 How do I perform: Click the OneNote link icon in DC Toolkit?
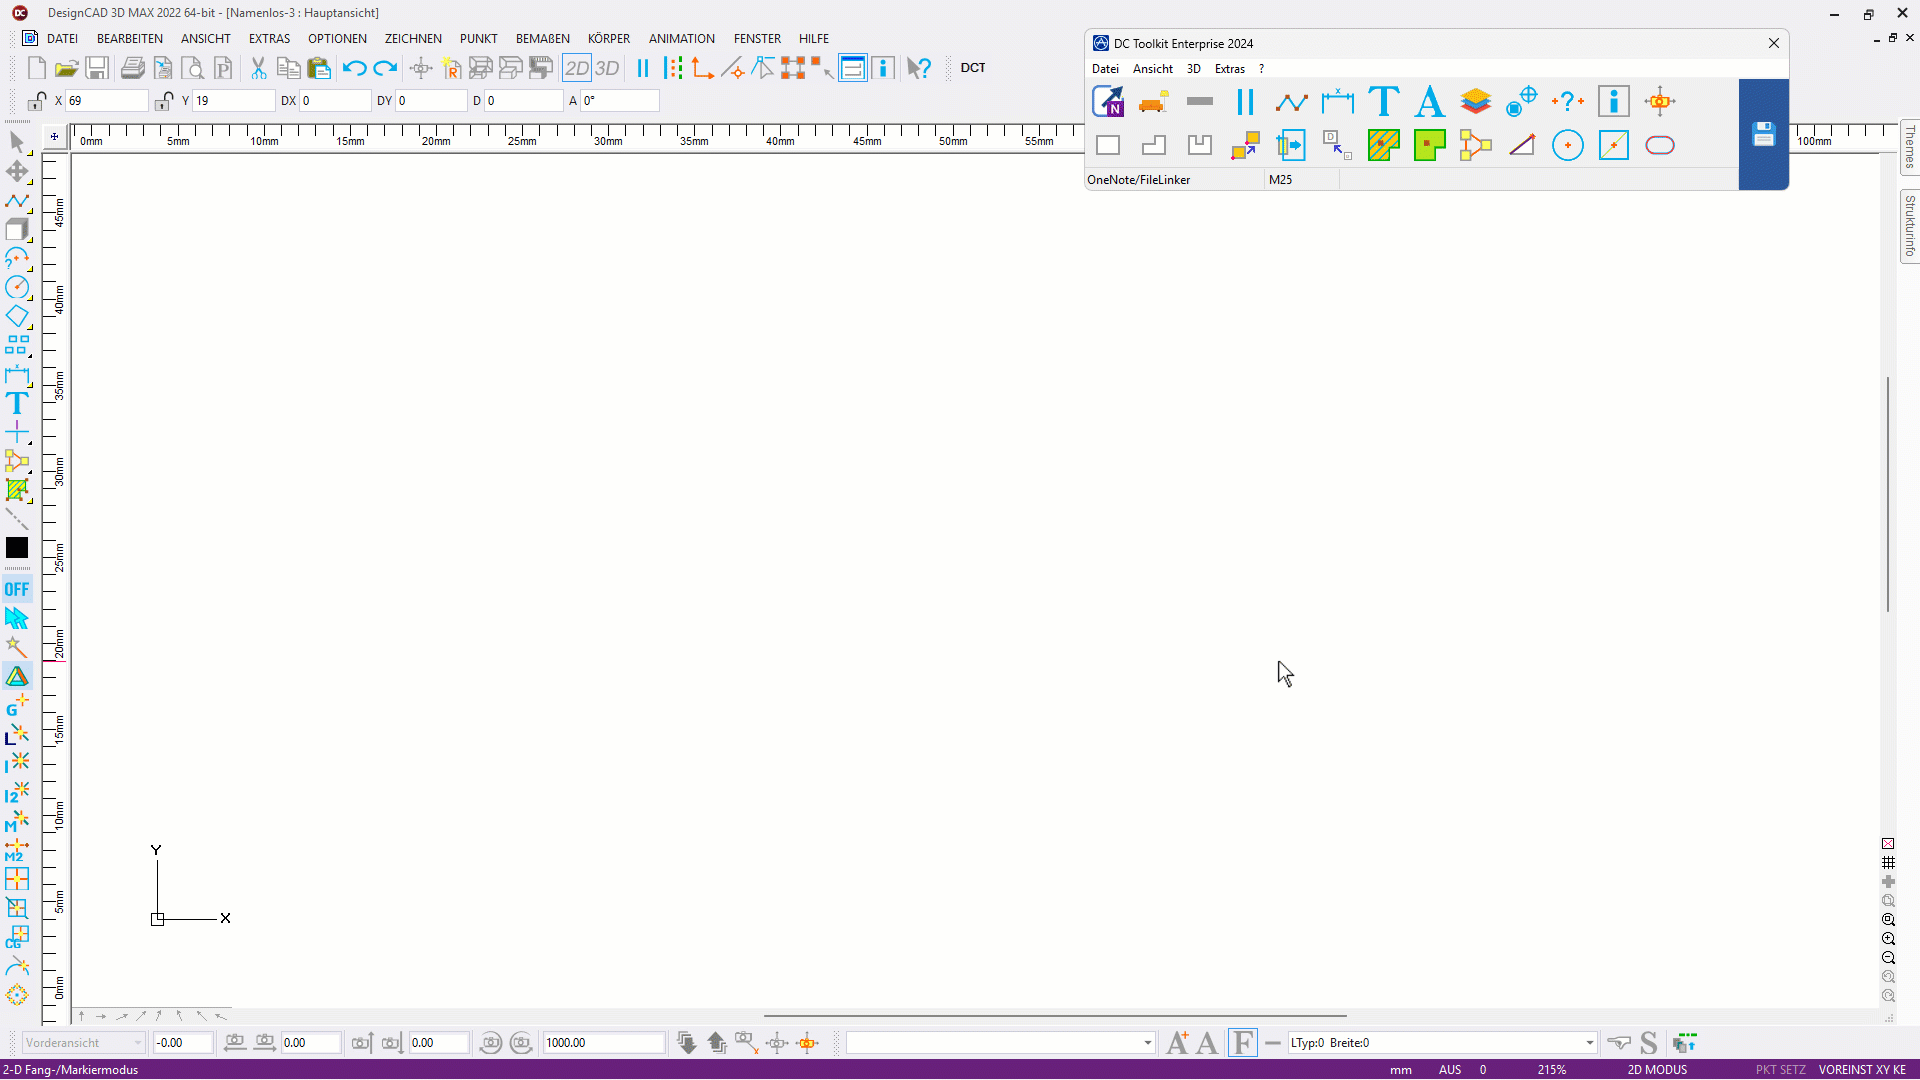1108,101
